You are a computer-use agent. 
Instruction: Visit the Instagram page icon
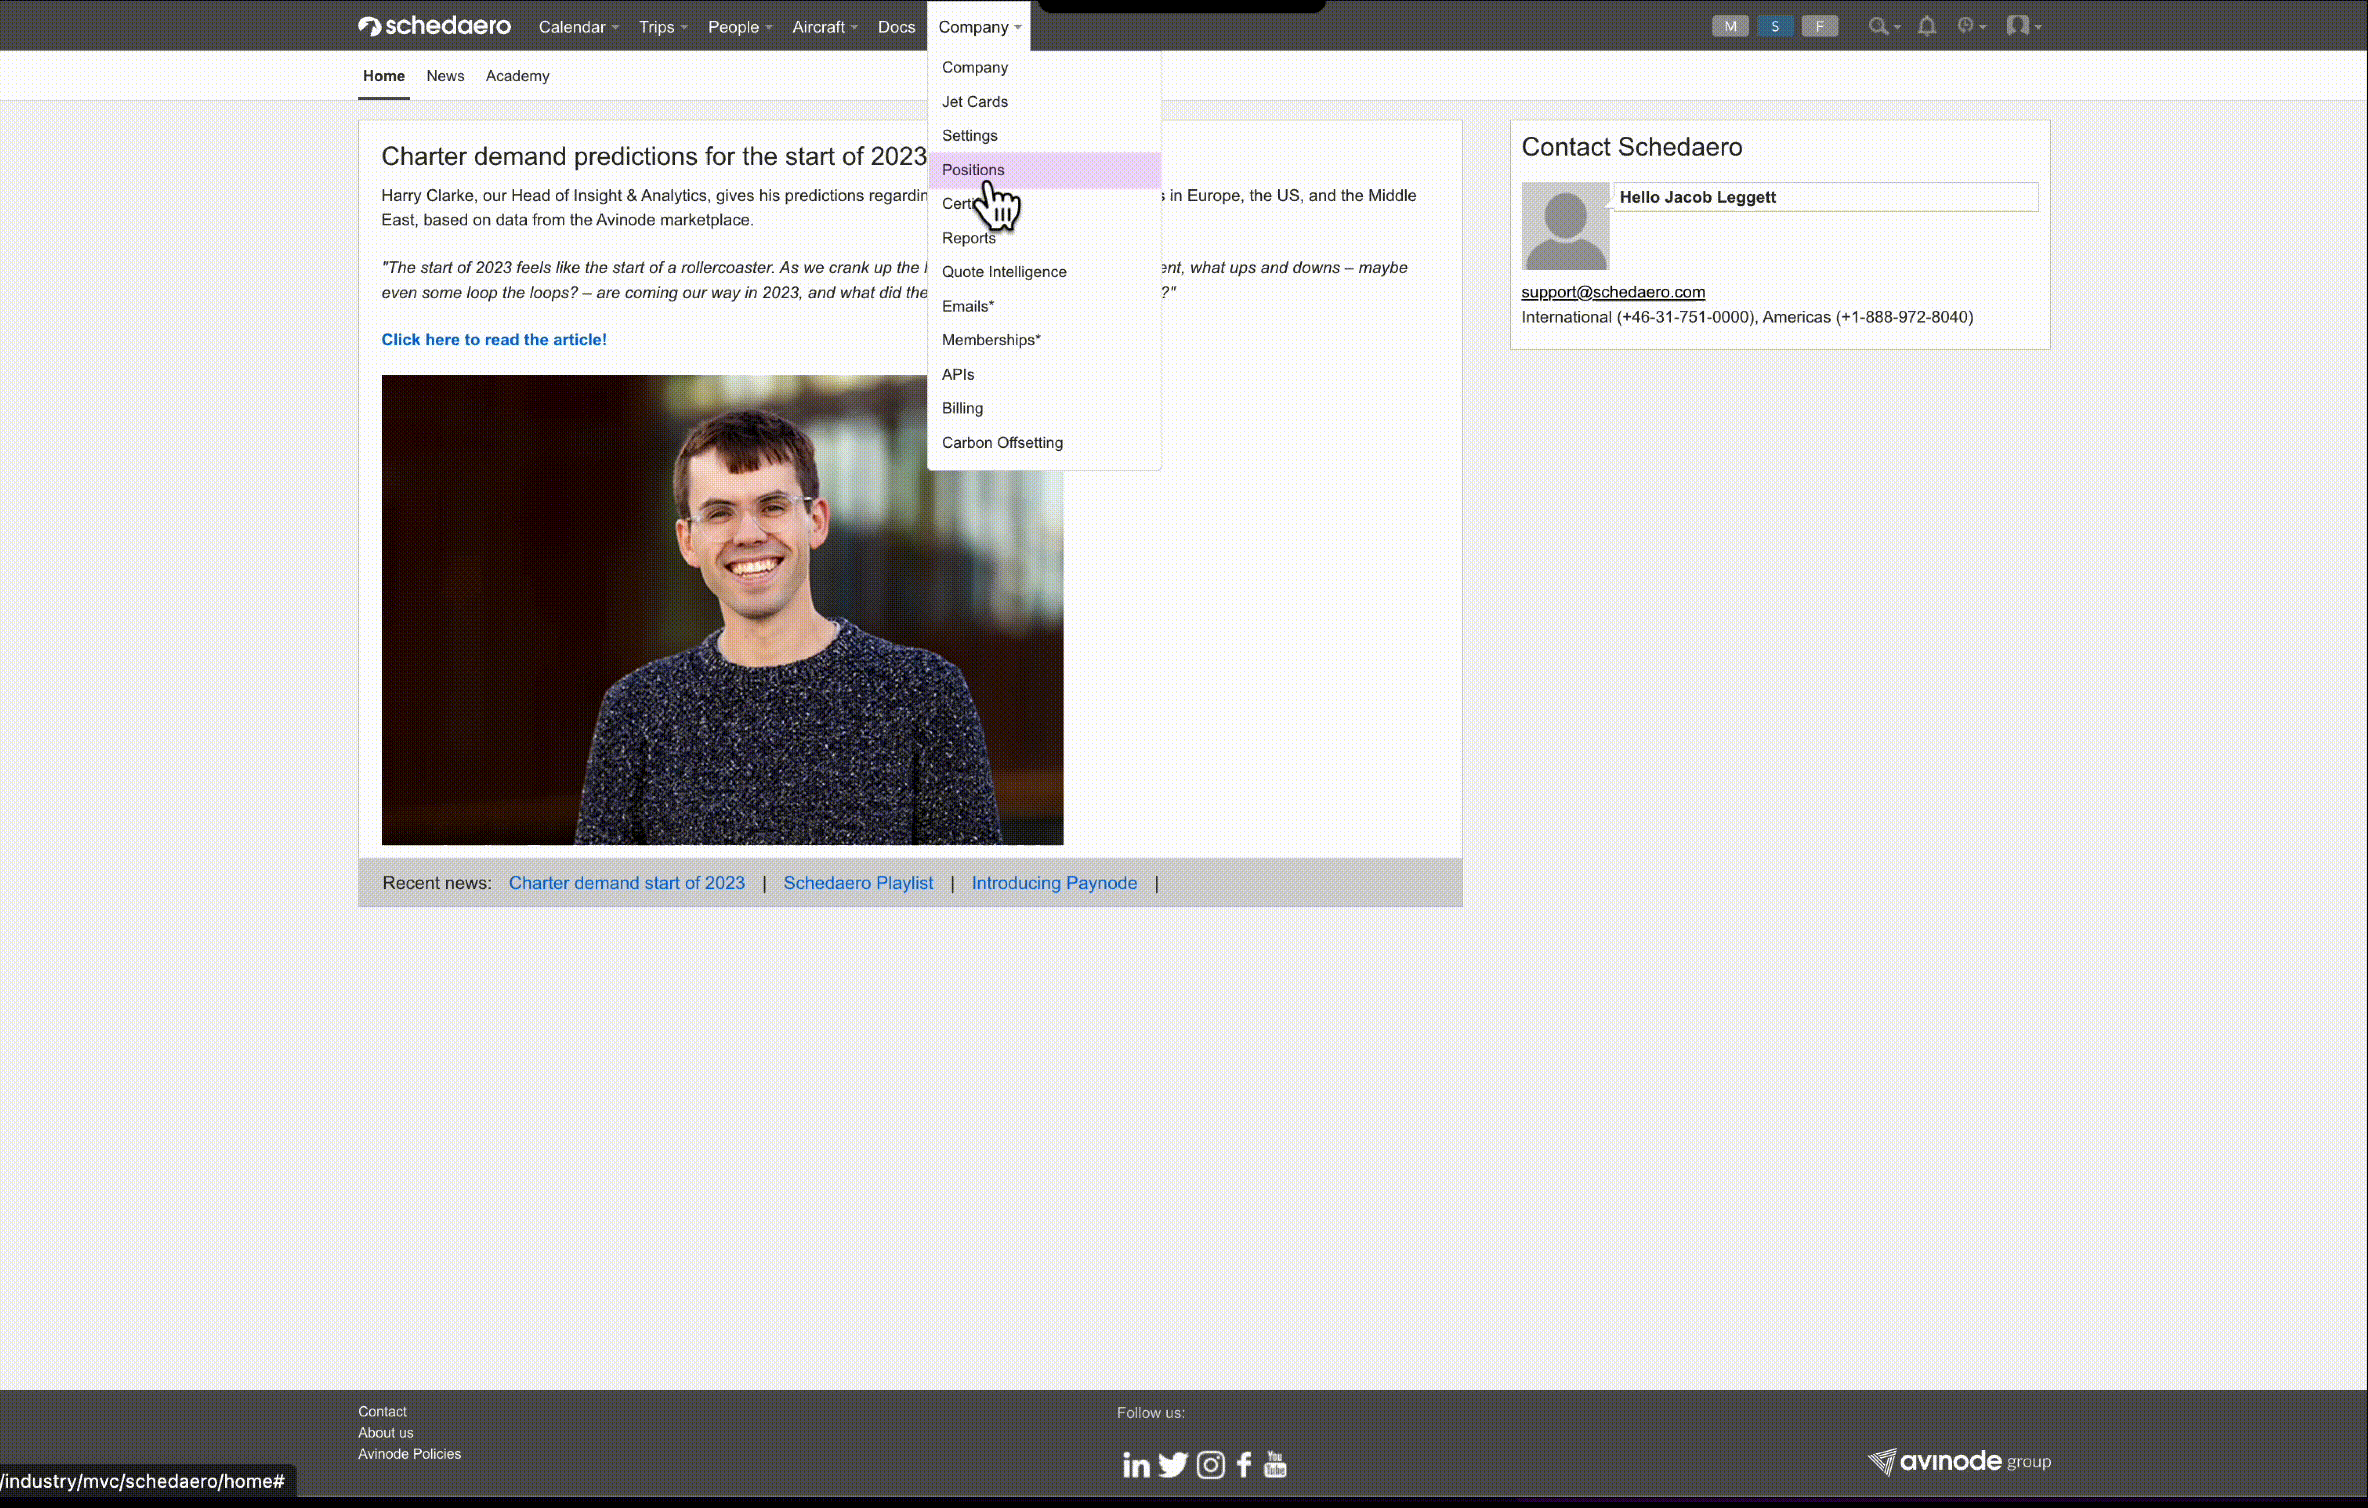point(1210,1465)
